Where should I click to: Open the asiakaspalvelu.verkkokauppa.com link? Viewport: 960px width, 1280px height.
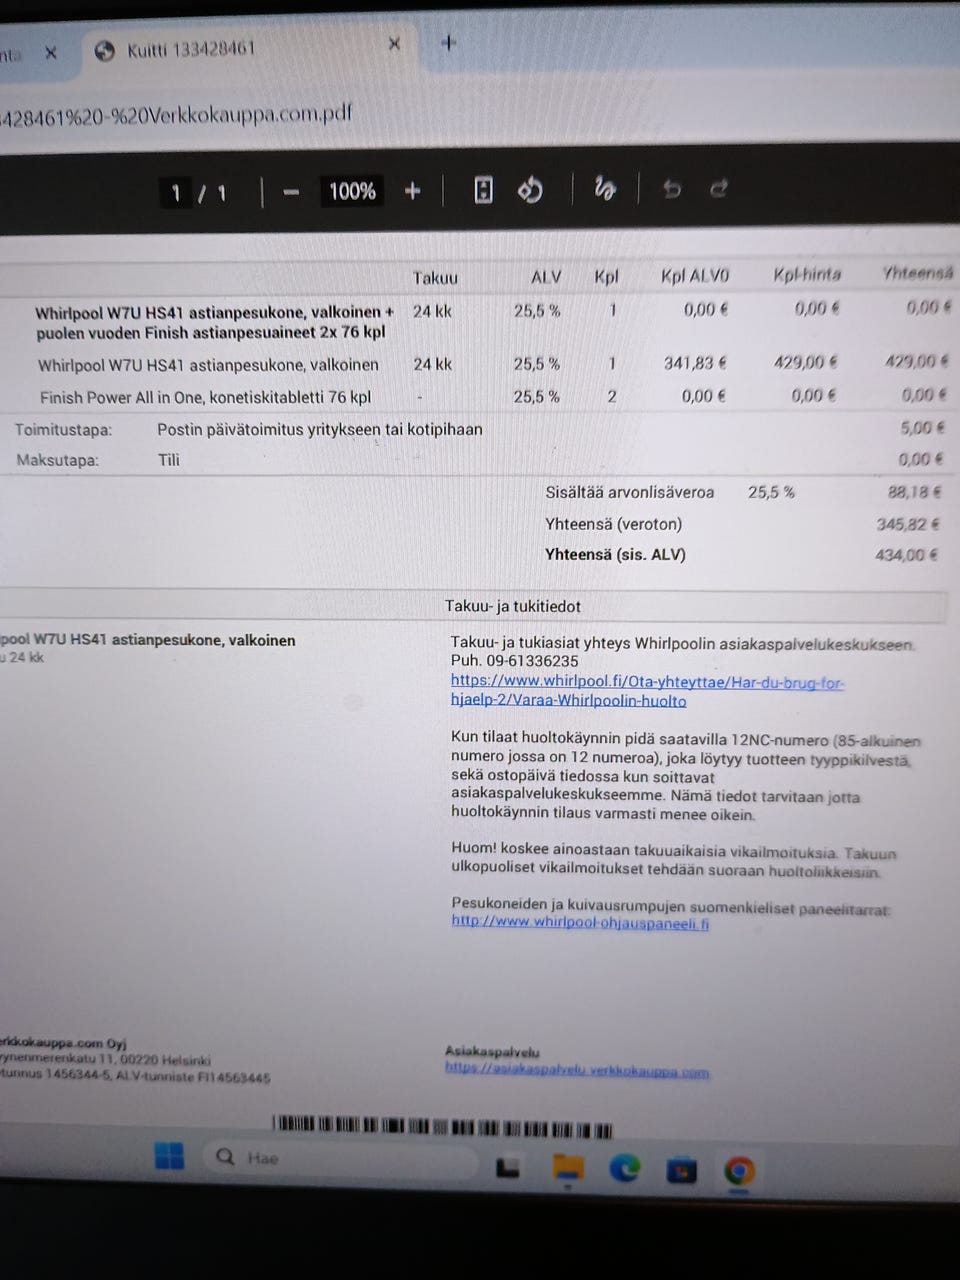tap(577, 1070)
